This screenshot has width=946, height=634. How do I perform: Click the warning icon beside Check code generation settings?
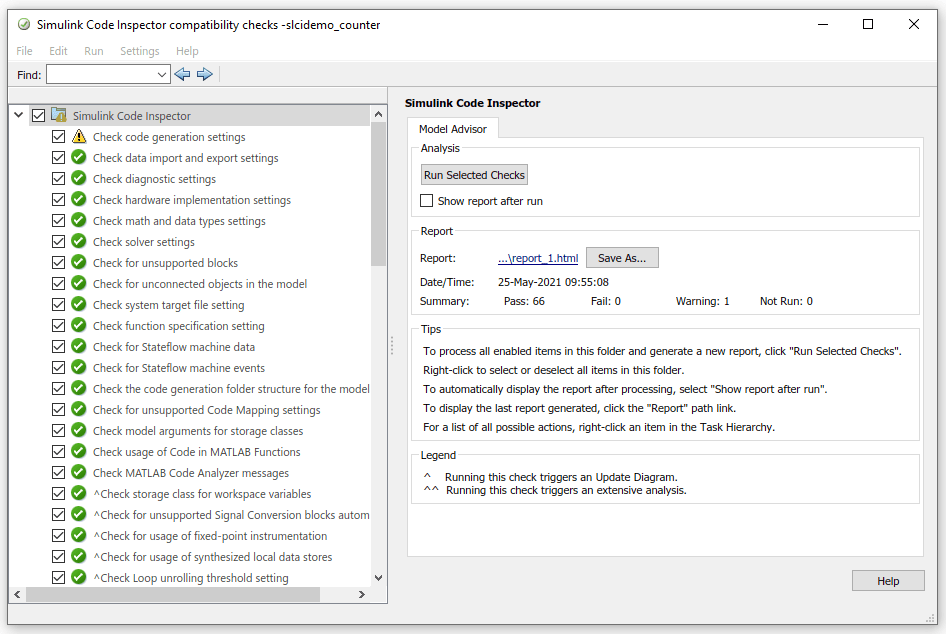coord(79,136)
